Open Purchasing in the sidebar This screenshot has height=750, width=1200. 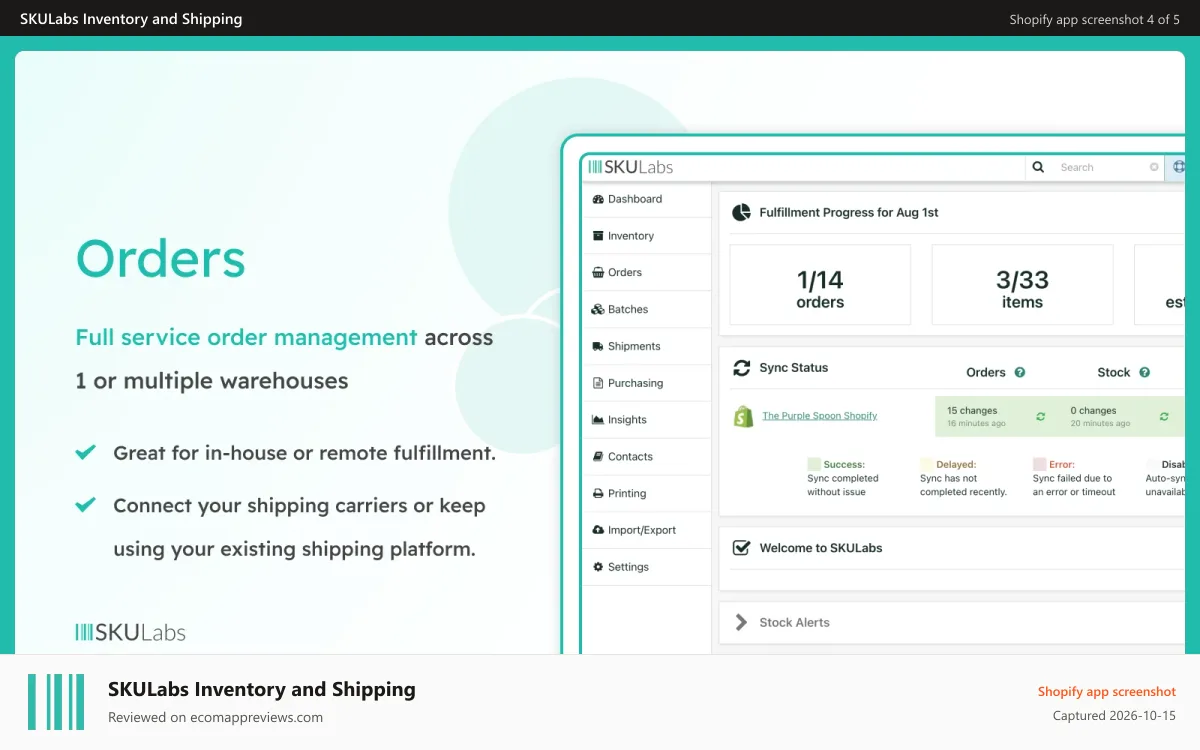click(647, 383)
